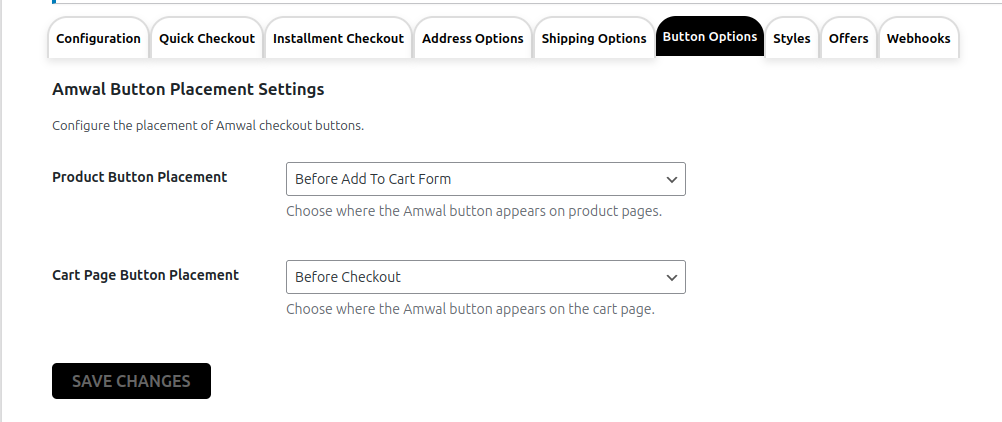This screenshot has width=1002, height=422.
Task: Go to the Installment Checkout tab
Action: (x=338, y=39)
